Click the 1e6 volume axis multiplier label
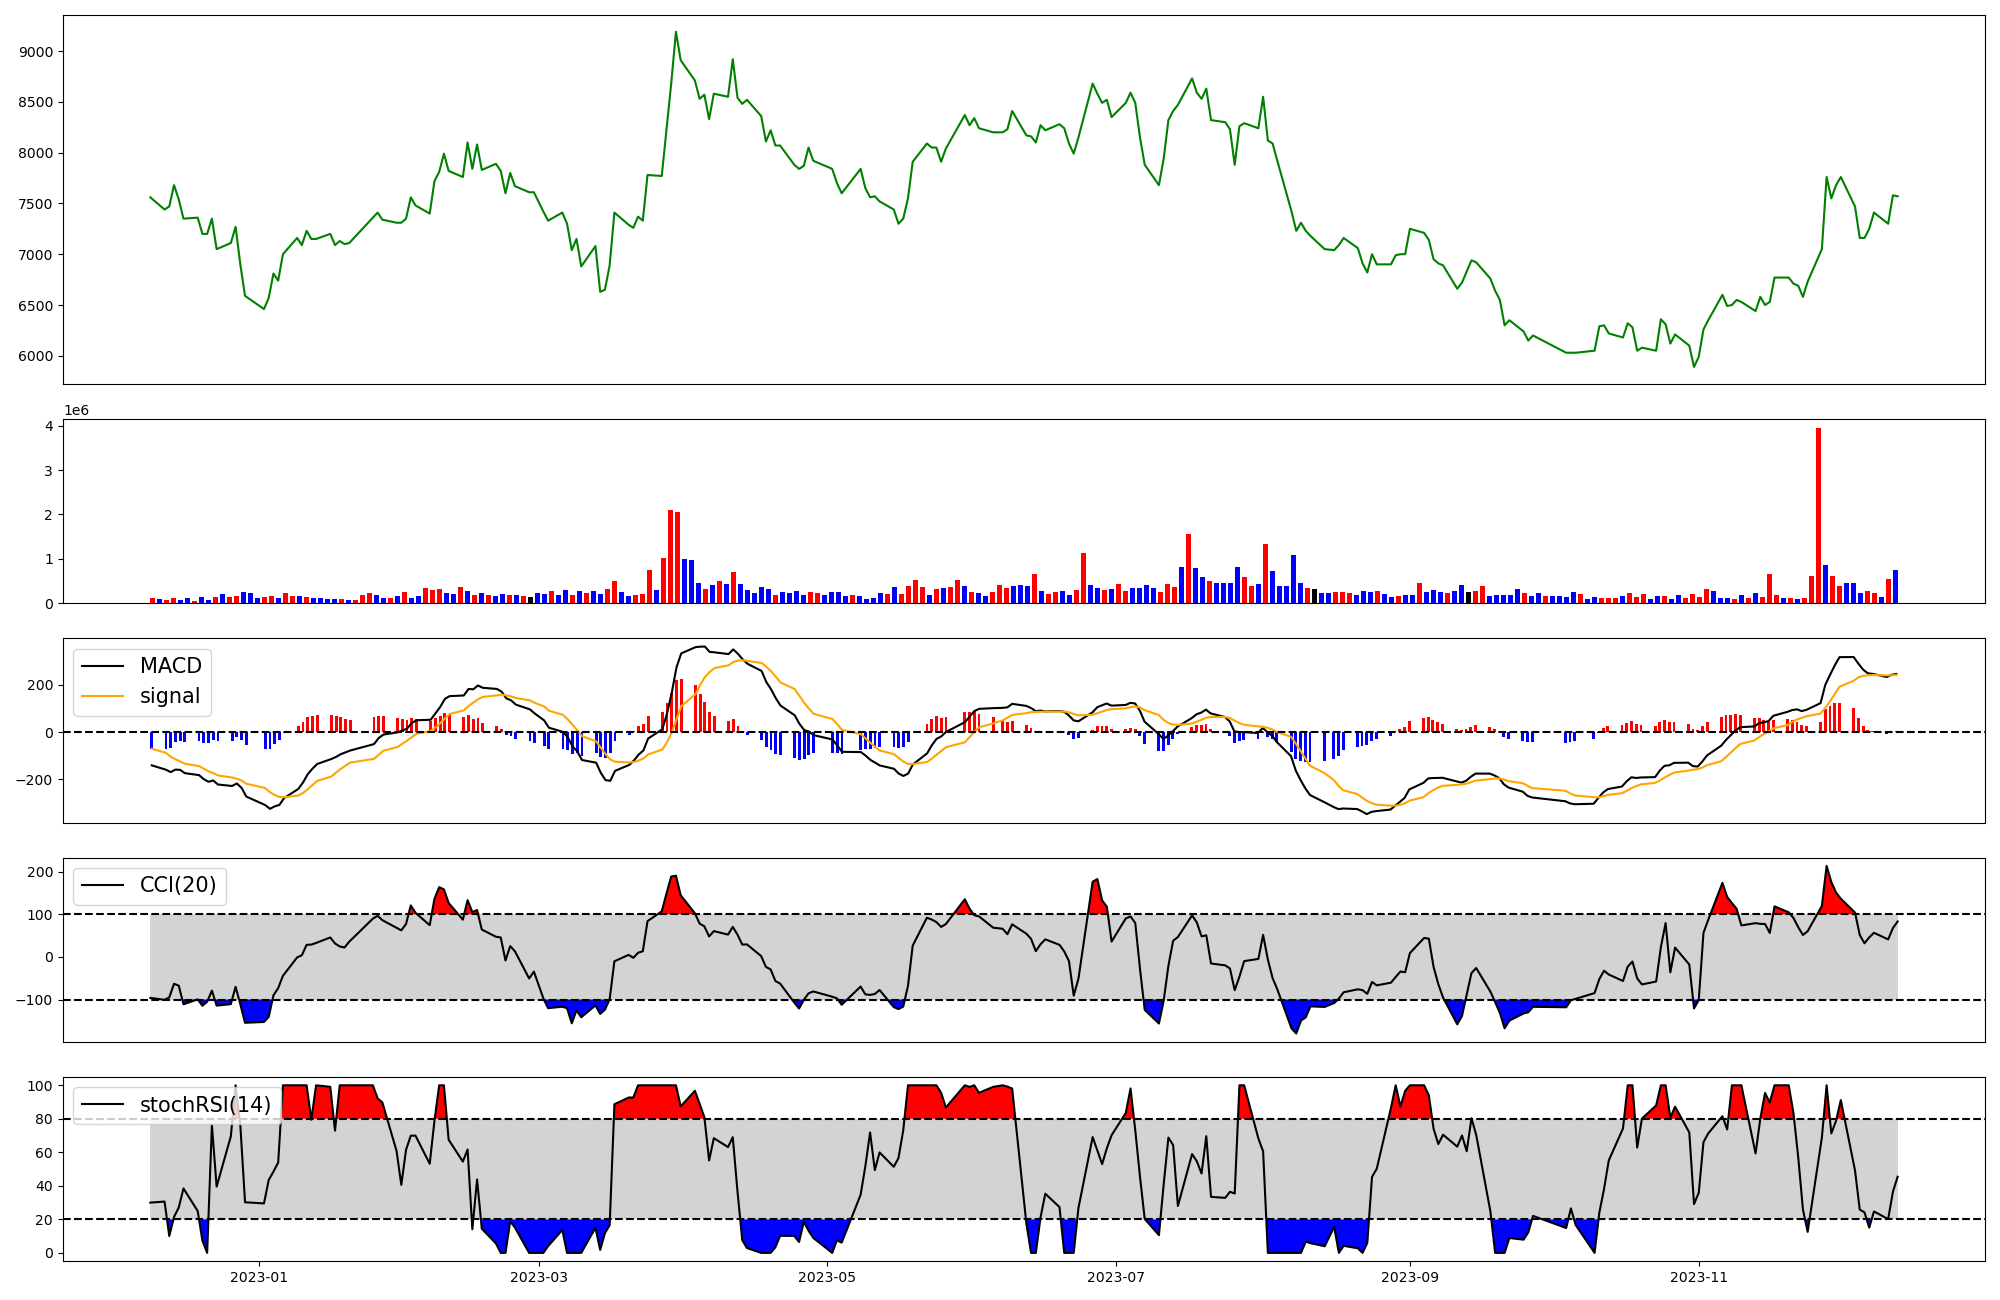Image resolution: width=2000 pixels, height=1300 pixels. (76, 411)
